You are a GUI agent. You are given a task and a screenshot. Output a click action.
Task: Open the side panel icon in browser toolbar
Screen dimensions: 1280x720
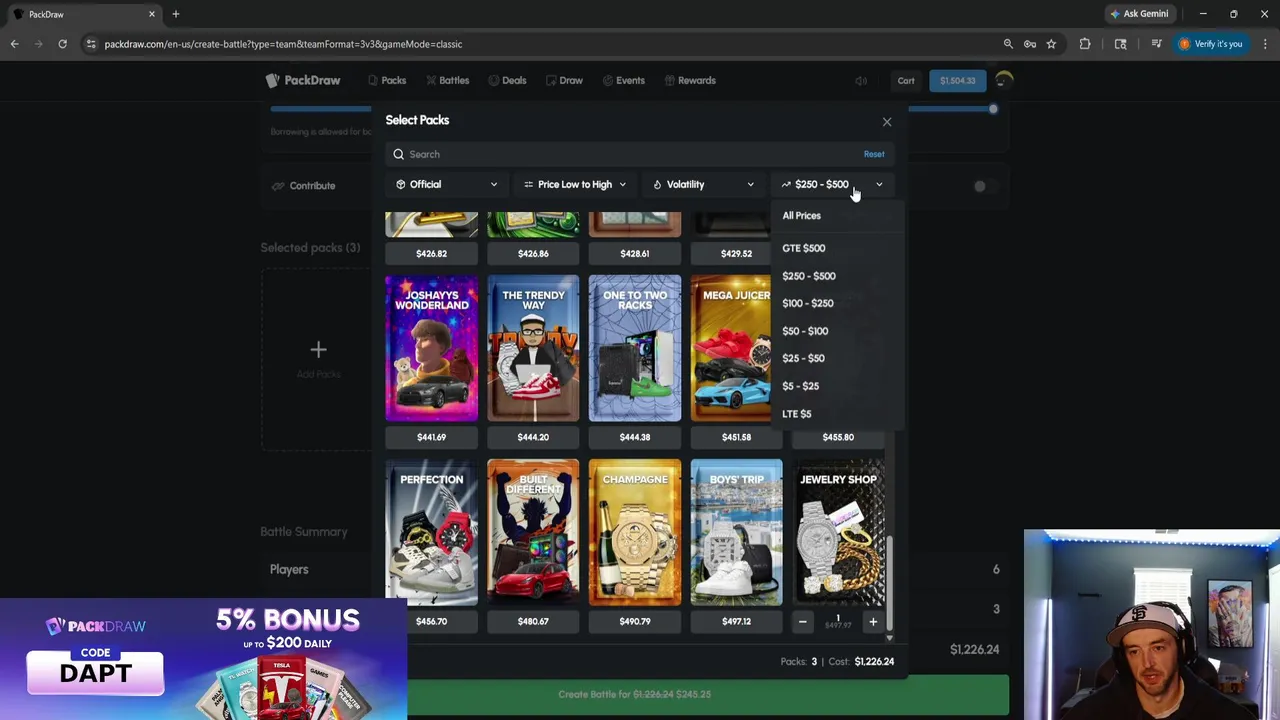click(x=1121, y=44)
